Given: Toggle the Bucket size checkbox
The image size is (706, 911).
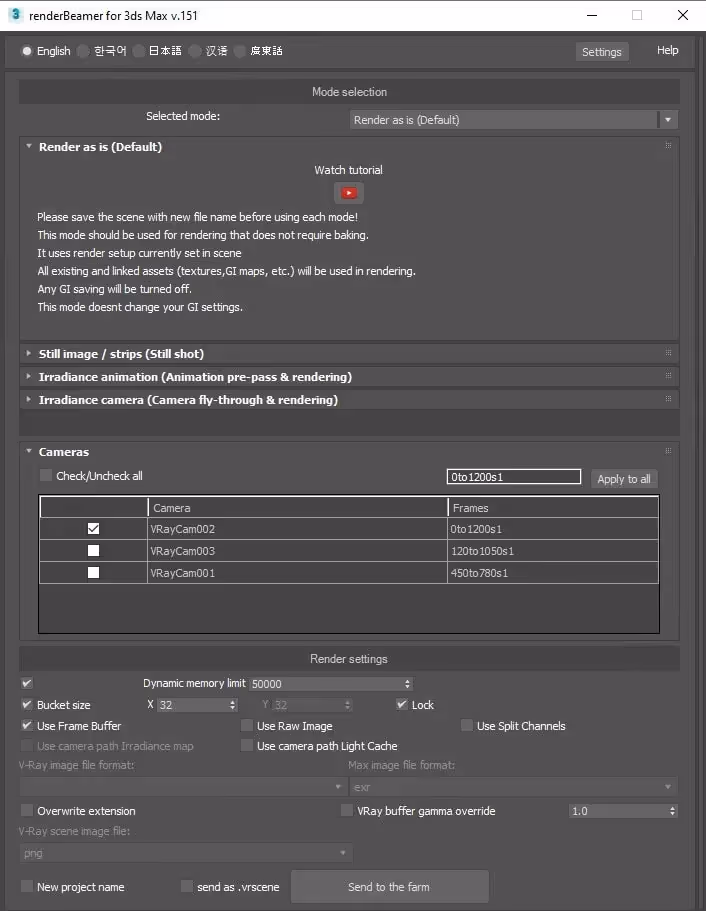Looking at the screenshot, I should [27, 705].
